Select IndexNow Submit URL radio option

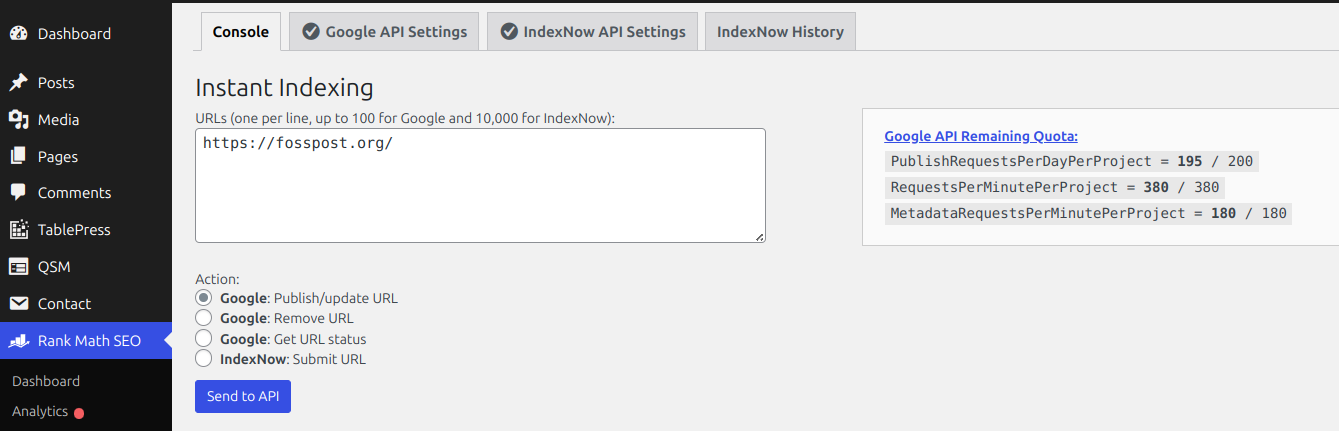(204, 358)
